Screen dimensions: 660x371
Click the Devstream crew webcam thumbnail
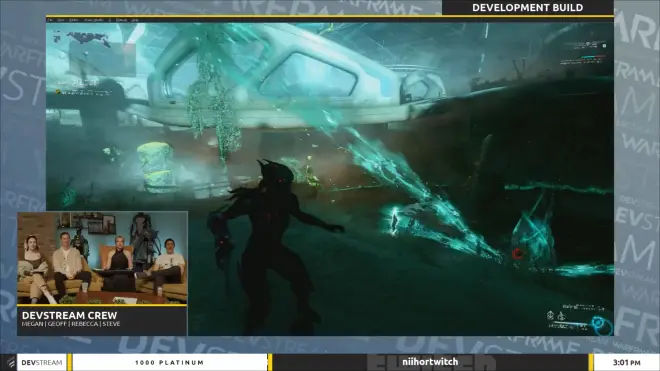102,258
